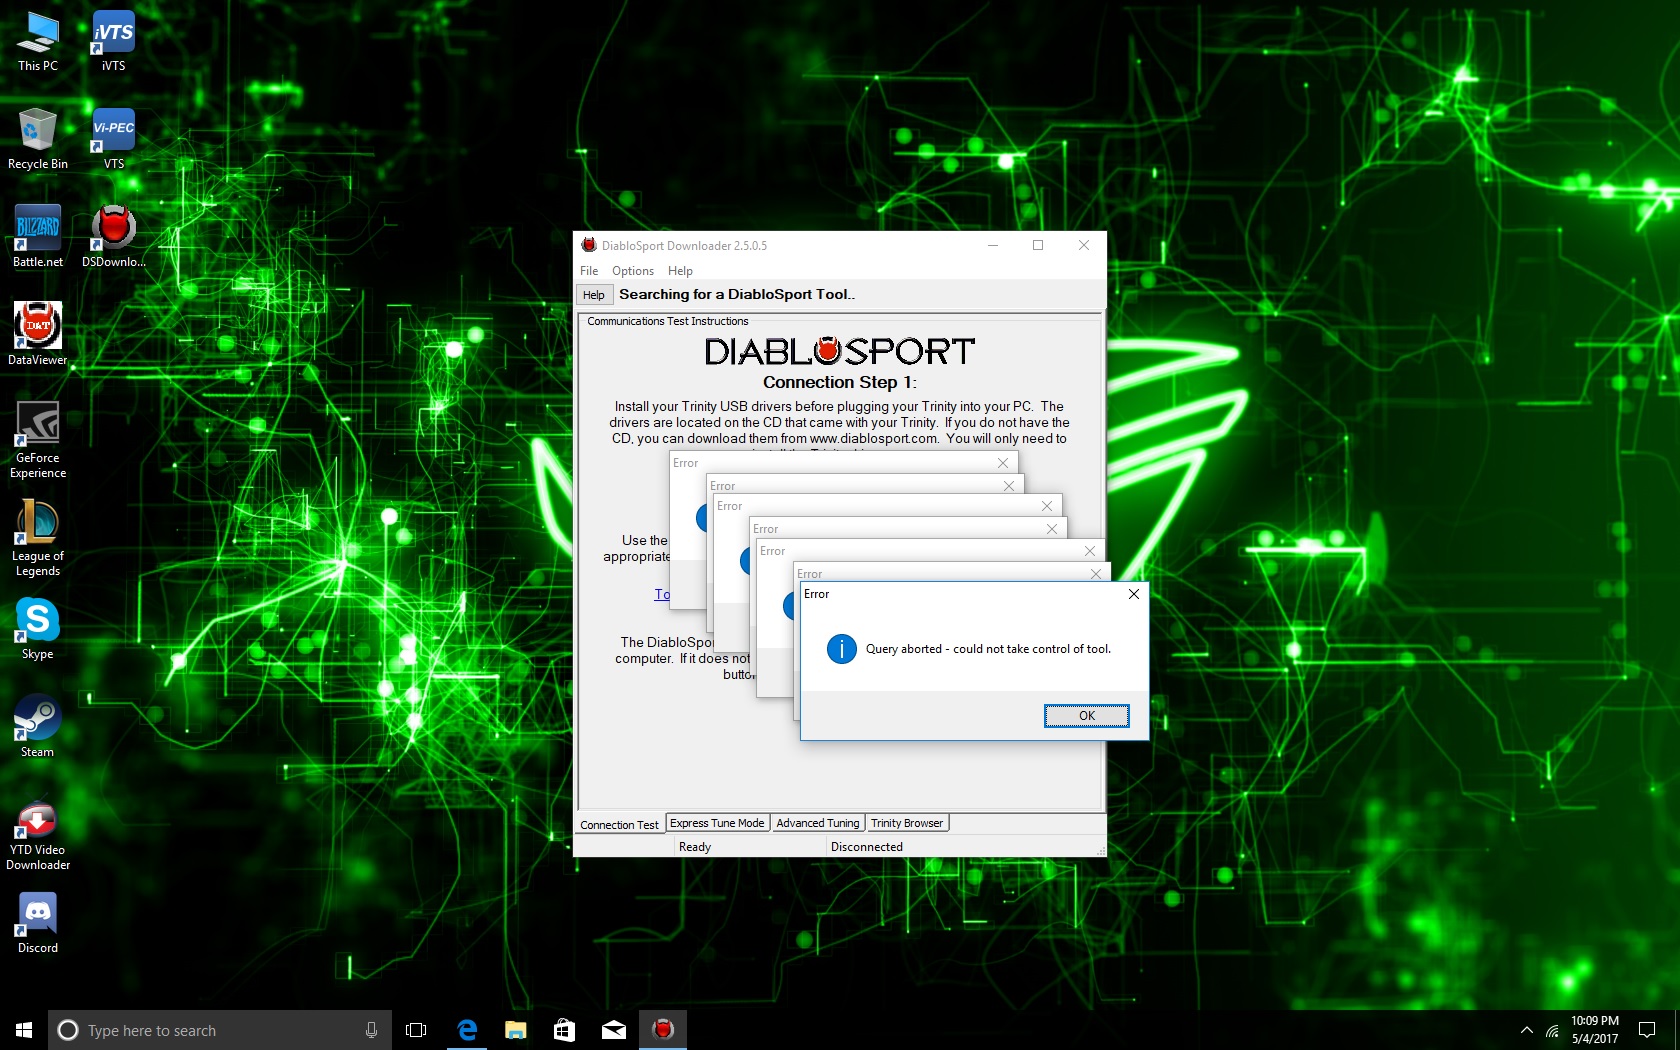Open the Help menu in the menu bar
Viewport: 1680px width, 1050px height.
pyautogui.click(x=680, y=271)
